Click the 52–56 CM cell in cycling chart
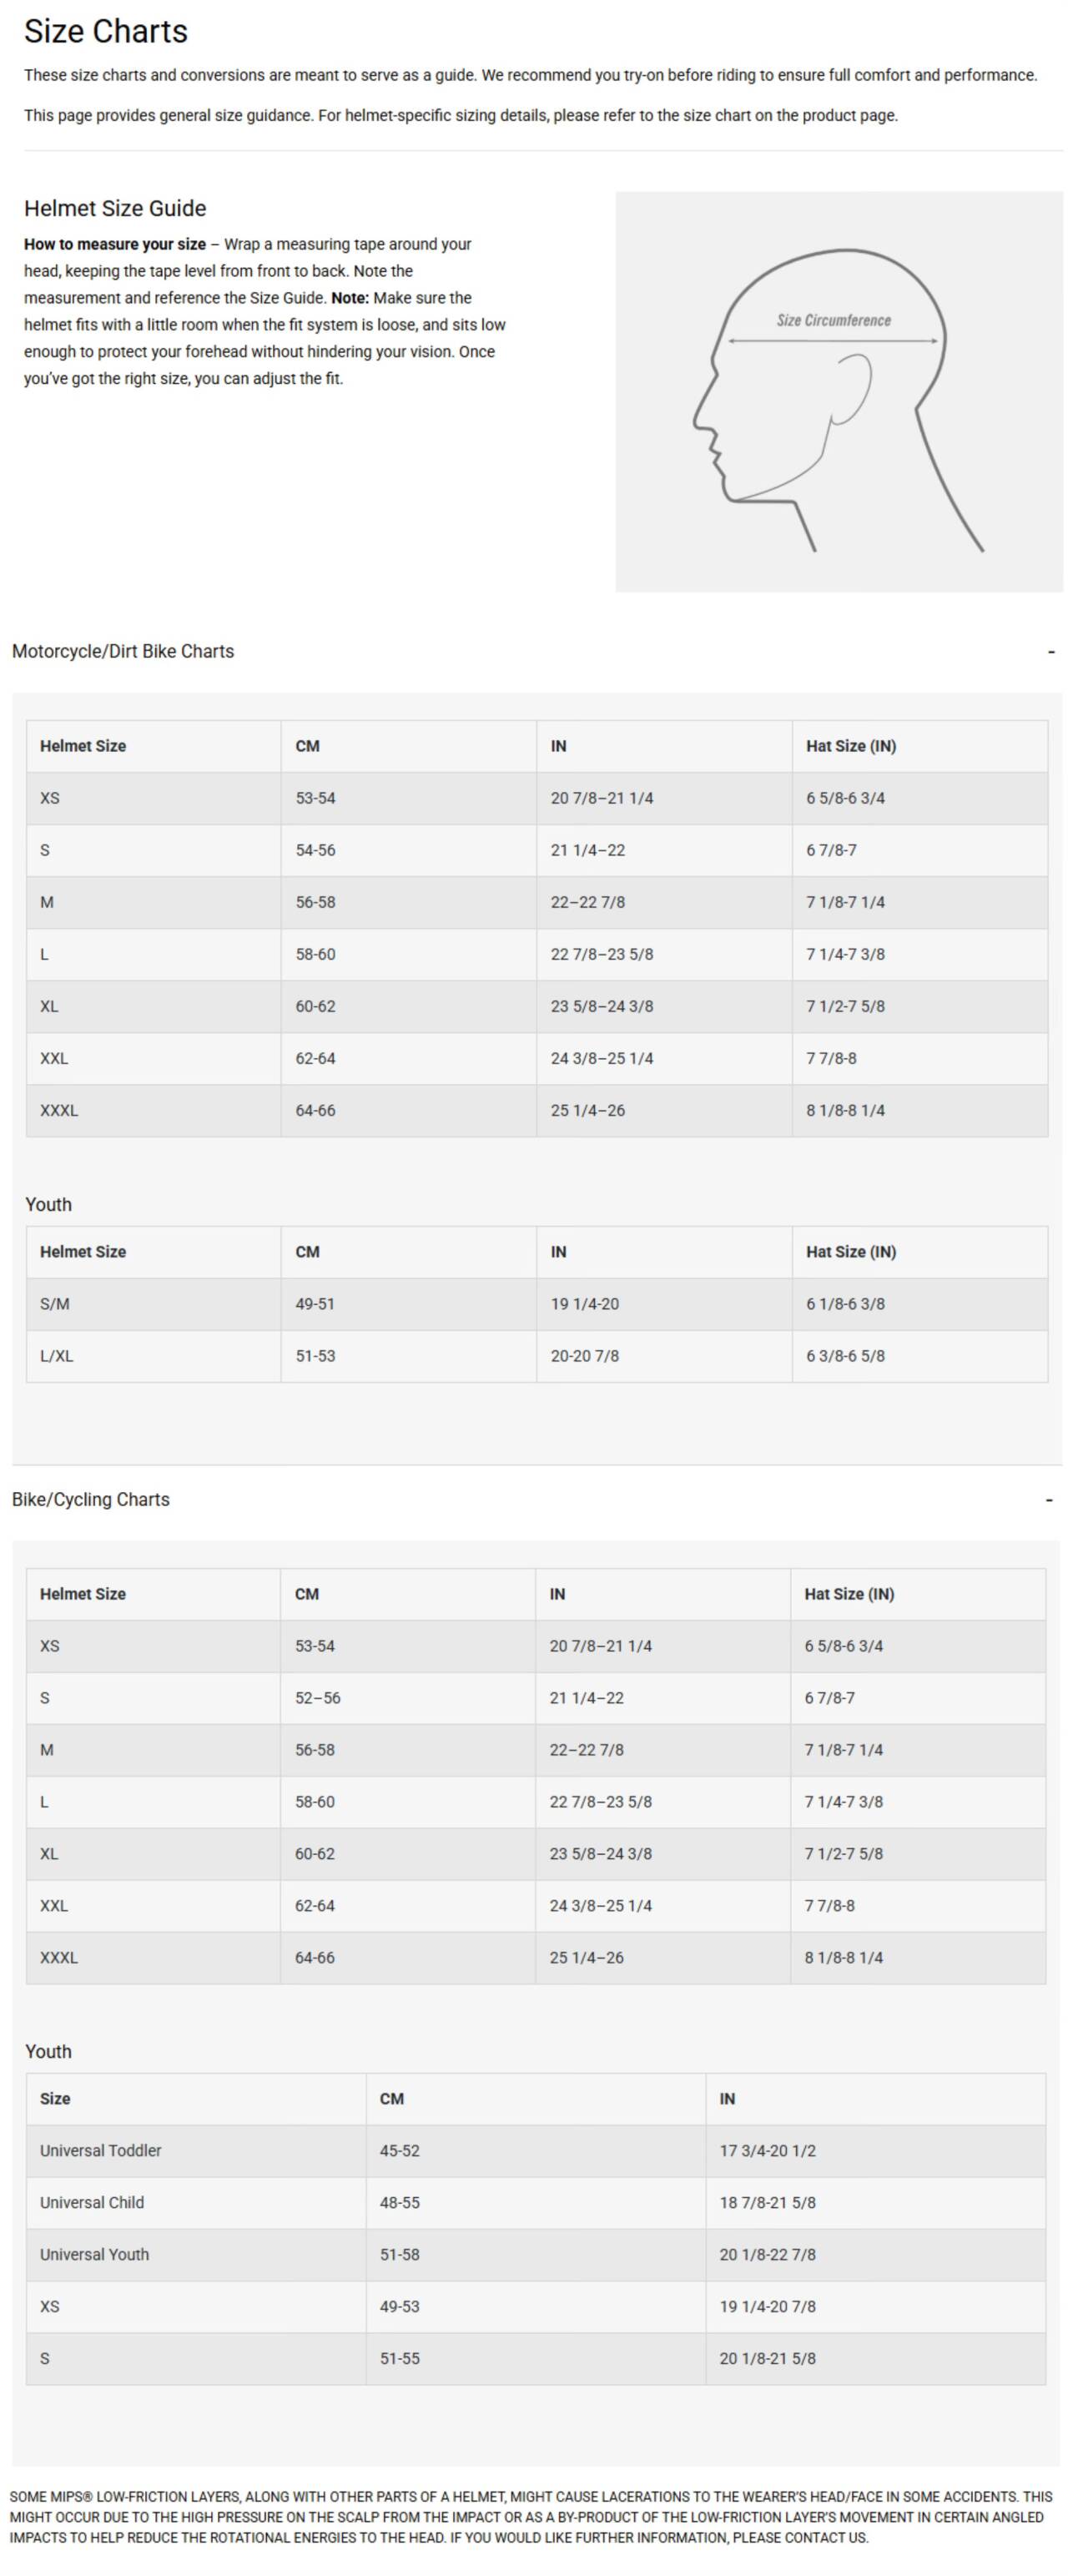 (318, 1698)
